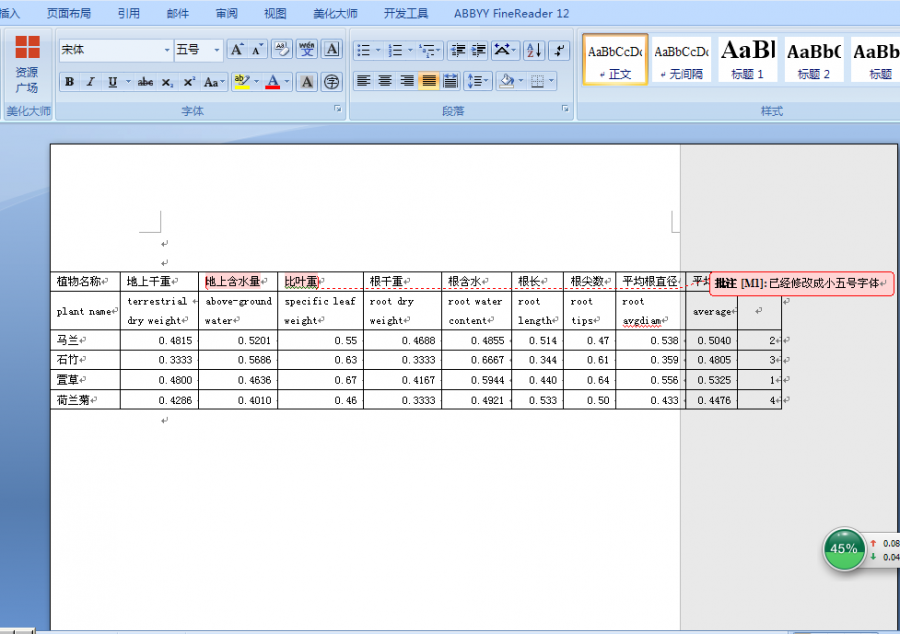Screen dimensions: 900x634
Task: Open the 视图 ribbon tab
Action: click(275, 13)
